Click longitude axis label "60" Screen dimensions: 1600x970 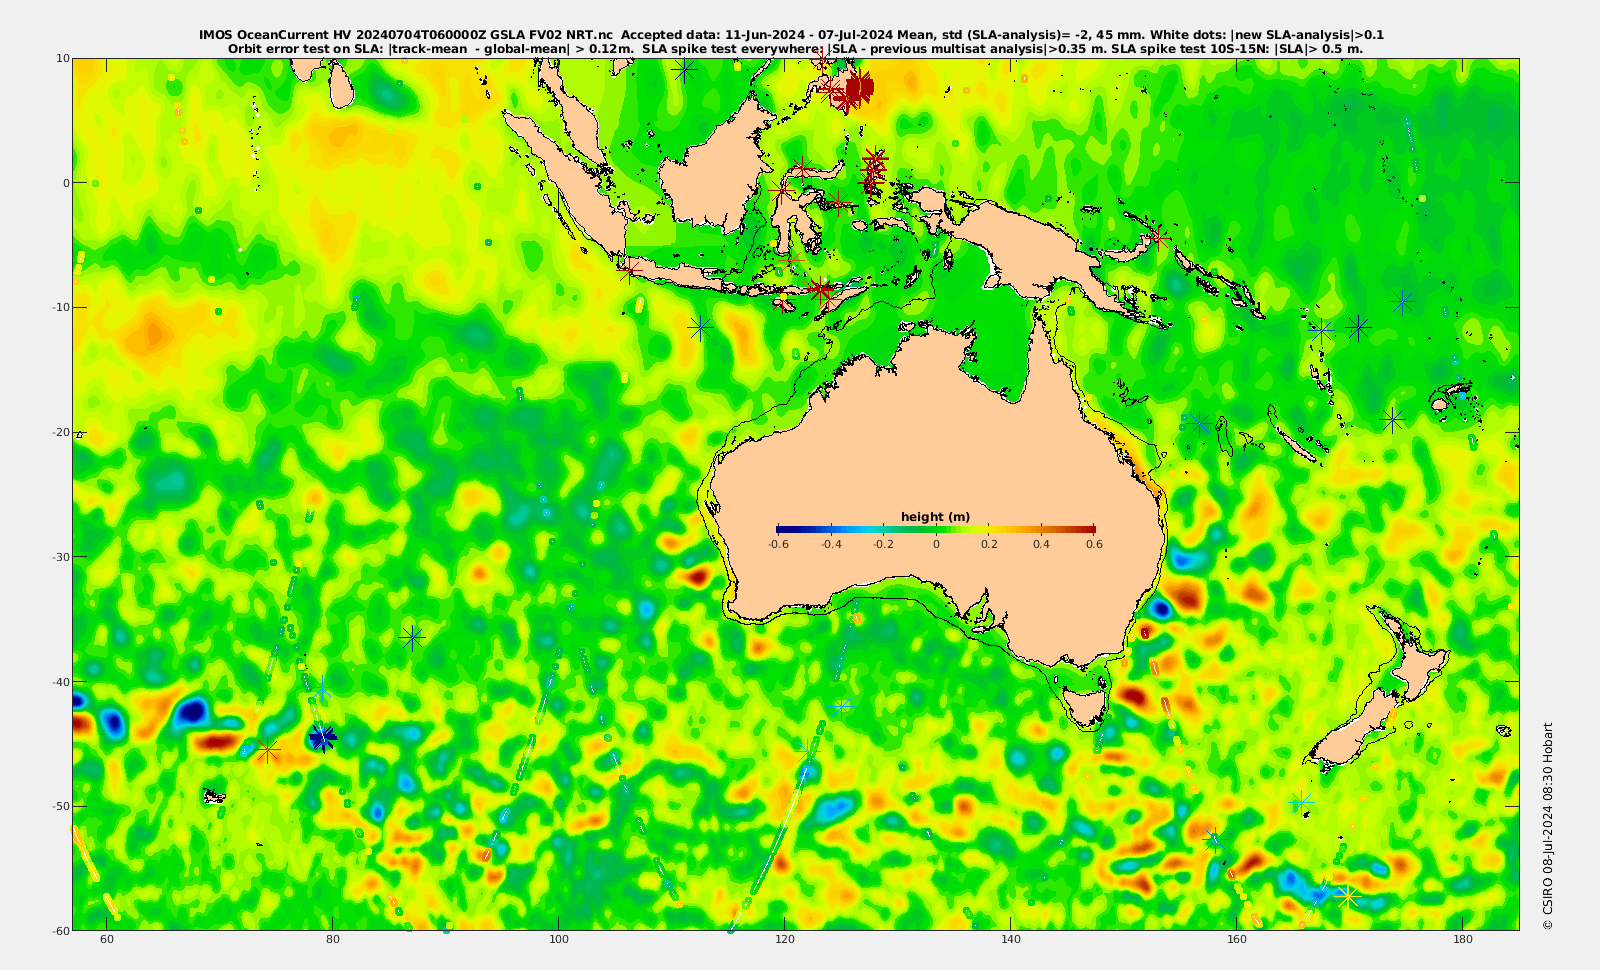click(107, 940)
